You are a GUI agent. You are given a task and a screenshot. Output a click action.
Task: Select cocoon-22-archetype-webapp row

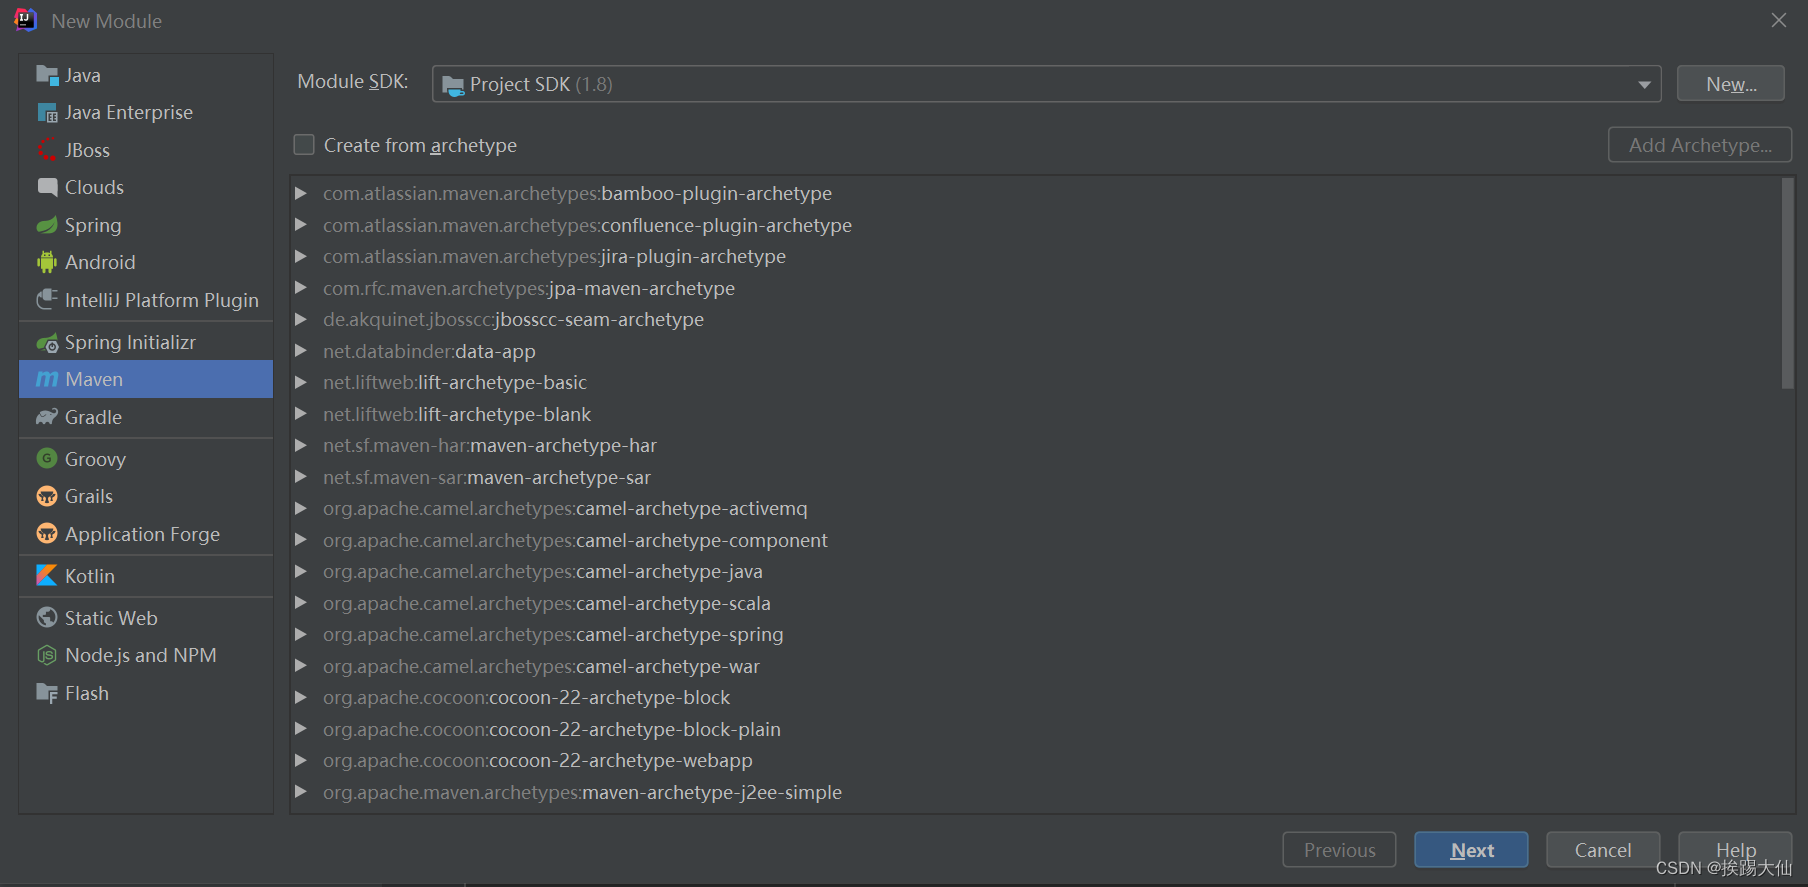click(x=1036, y=760)
